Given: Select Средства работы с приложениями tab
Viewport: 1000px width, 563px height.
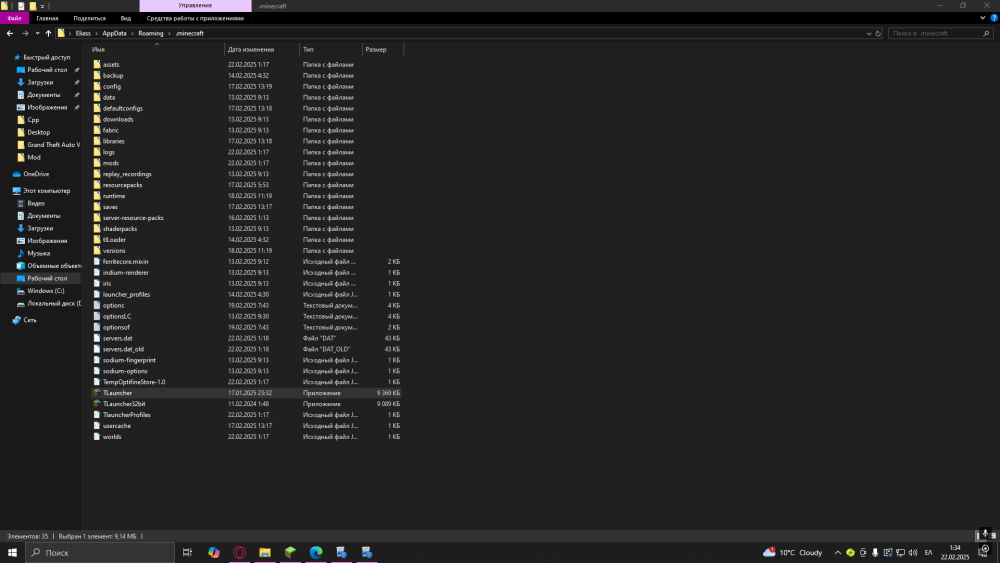Looking at the screenshot, I should 195,18.
